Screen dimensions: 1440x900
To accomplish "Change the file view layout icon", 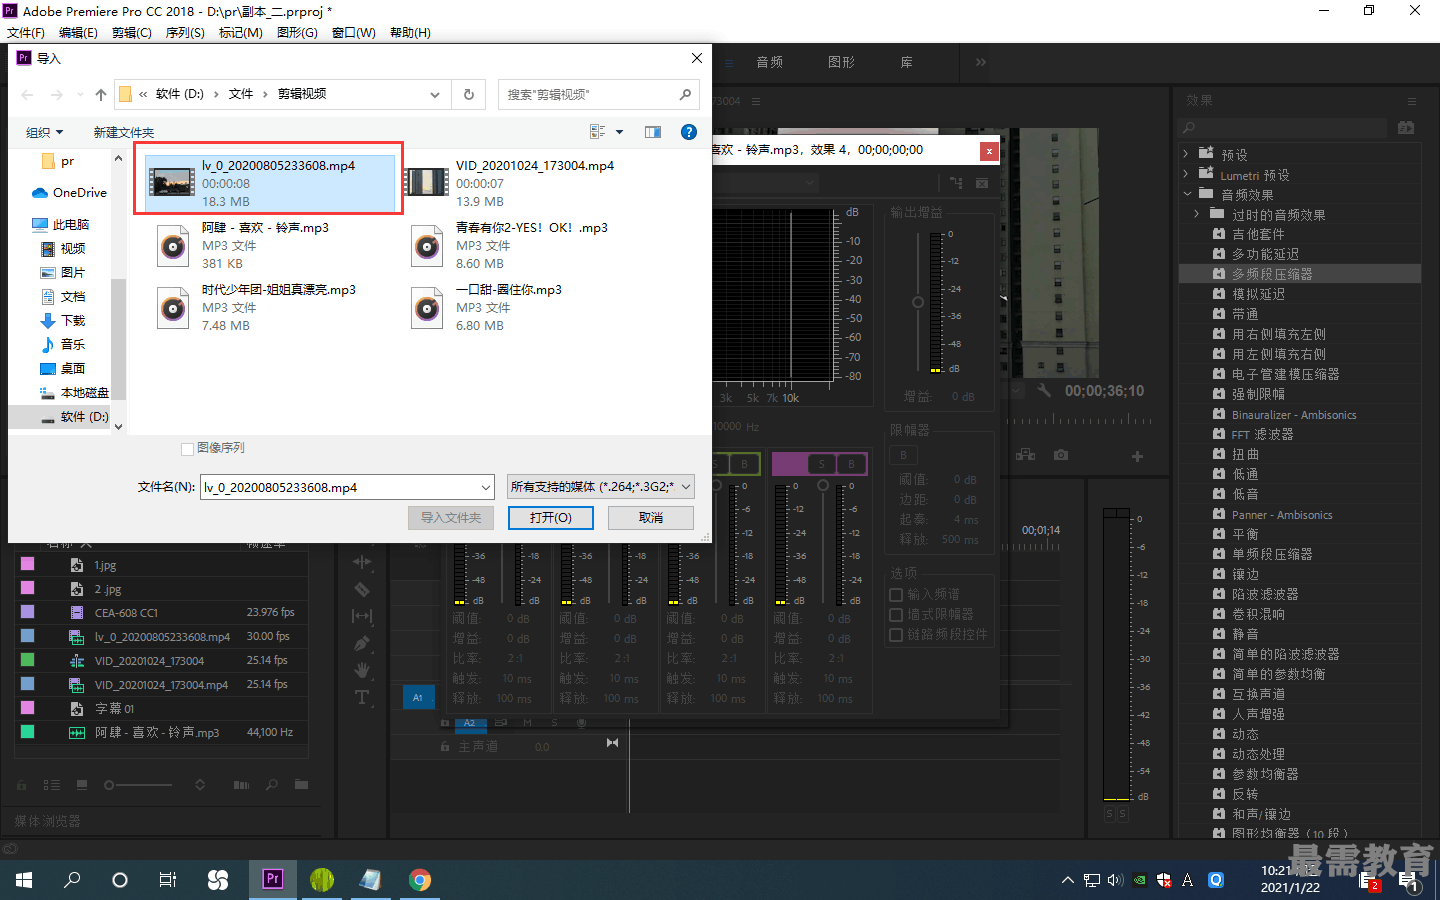I will 598,132.
